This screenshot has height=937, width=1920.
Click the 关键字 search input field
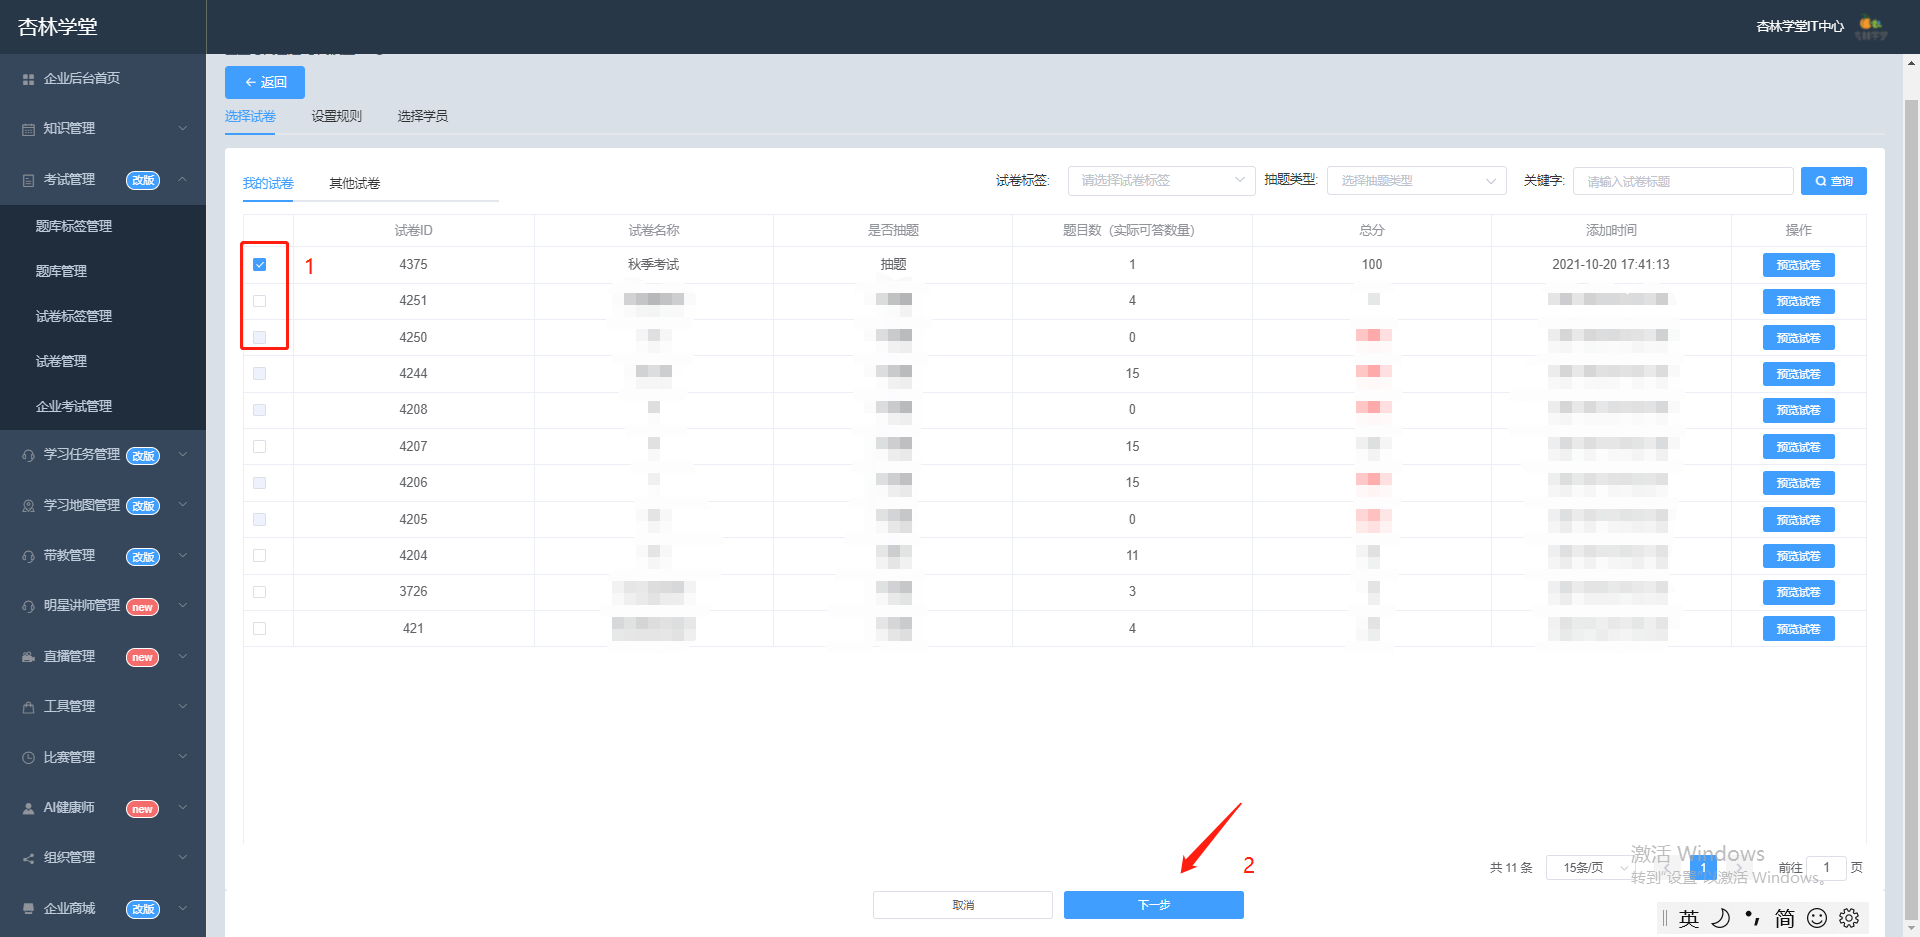tap(1684, 181)
